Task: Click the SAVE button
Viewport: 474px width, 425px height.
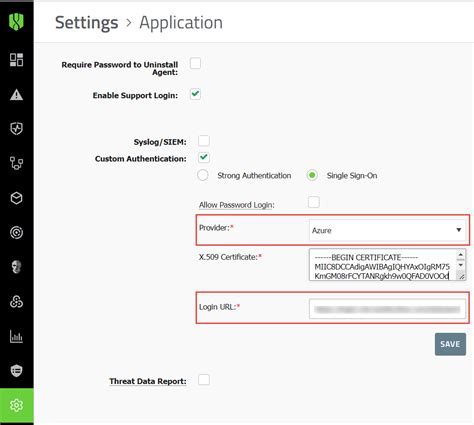Action: [450, 344]
